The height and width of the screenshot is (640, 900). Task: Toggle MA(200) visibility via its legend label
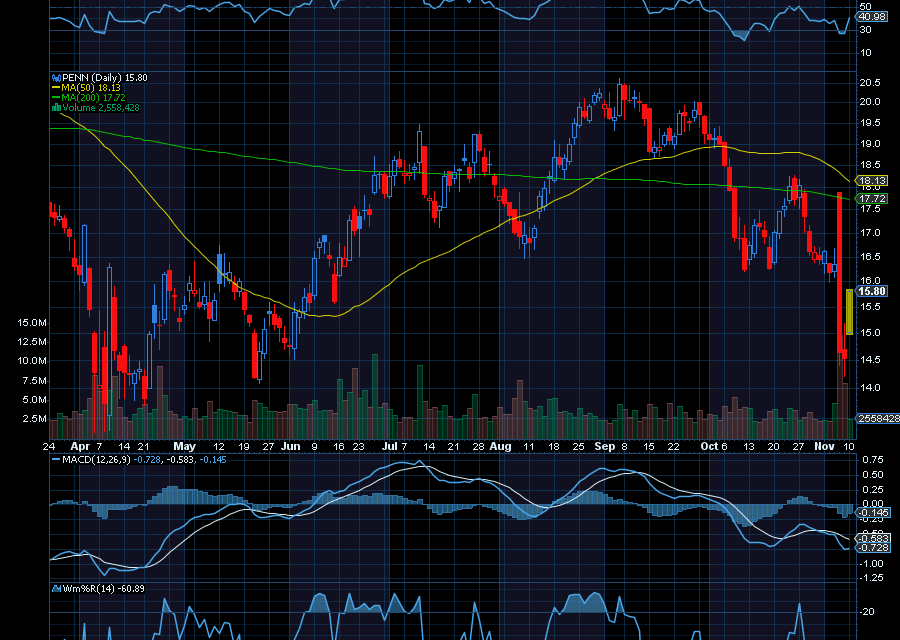point(80,97)
